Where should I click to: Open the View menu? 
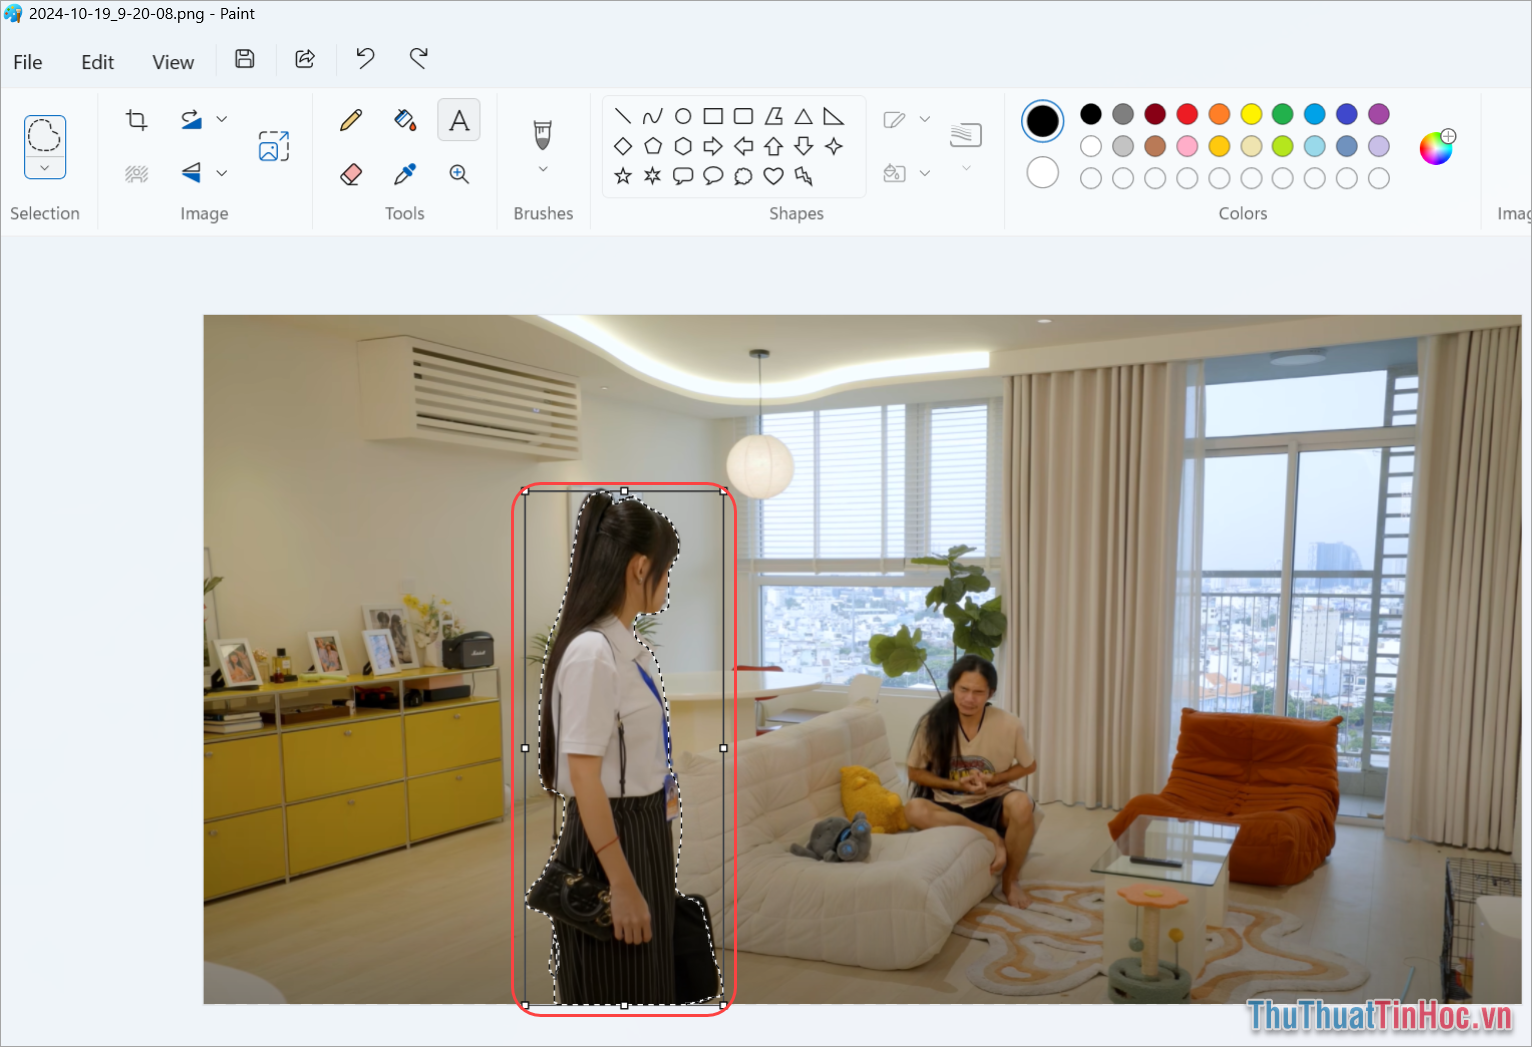[172, 61]
